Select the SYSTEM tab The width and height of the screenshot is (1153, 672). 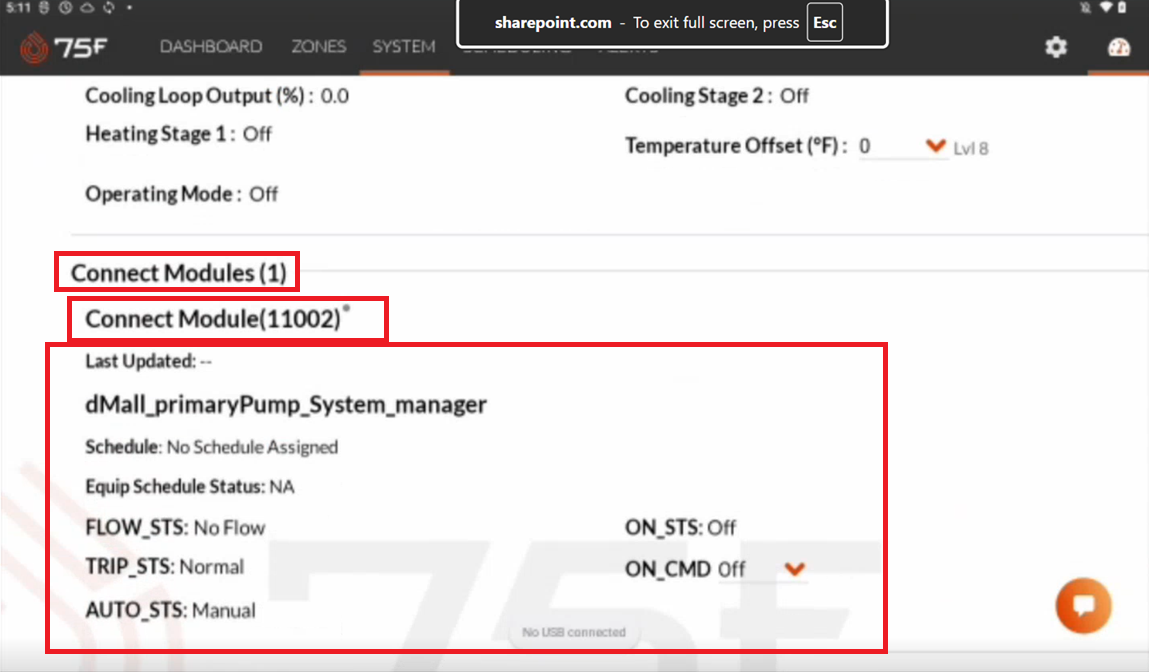404,46
